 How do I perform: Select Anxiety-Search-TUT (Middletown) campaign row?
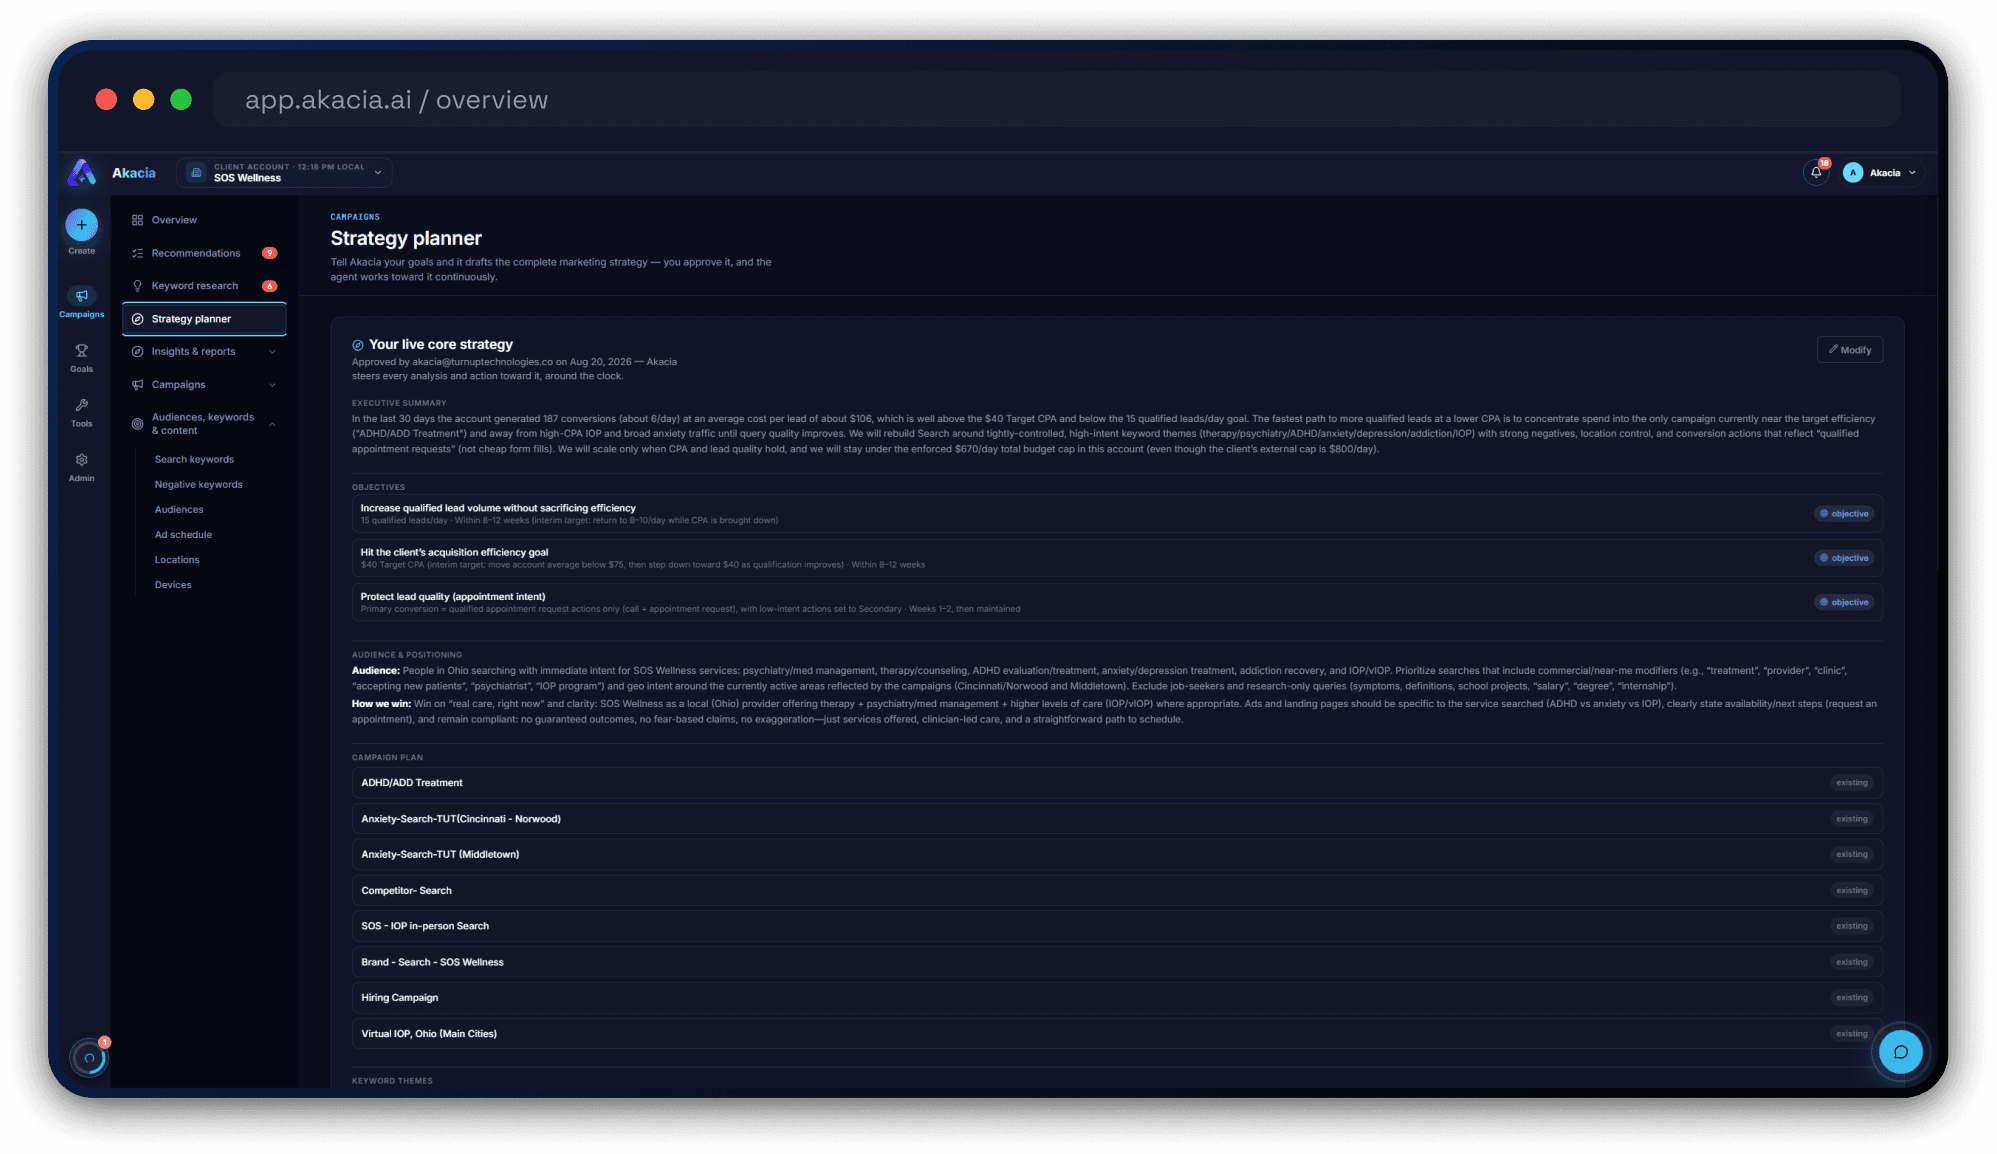[1117, 855]
